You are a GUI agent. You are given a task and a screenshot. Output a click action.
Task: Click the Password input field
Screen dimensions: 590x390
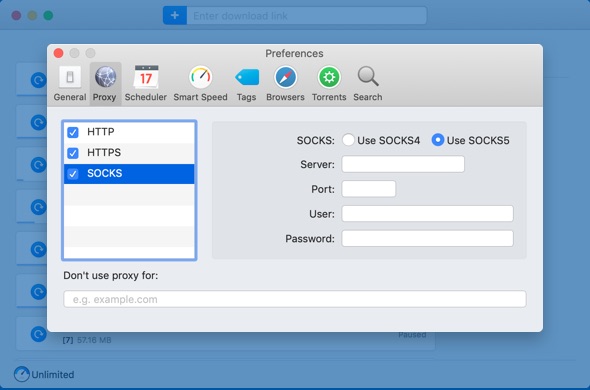(x=427, y=238)
